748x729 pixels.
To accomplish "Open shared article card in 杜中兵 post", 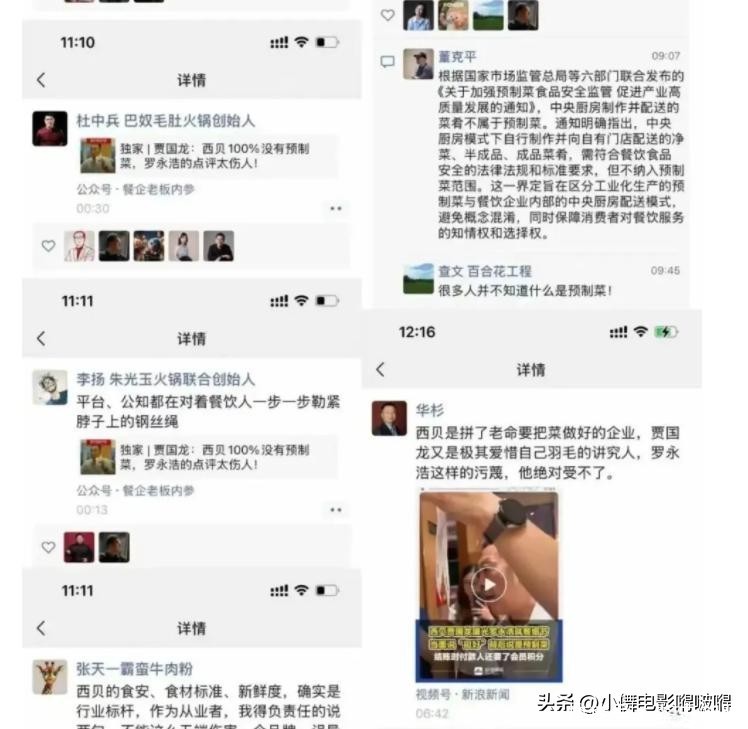I will coord(208,156).
